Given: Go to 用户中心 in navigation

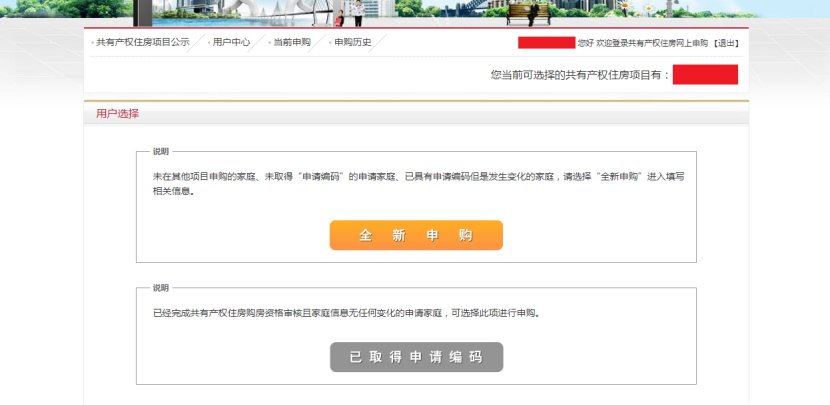Looking at the screenshot, I should [x=231, y=43].
